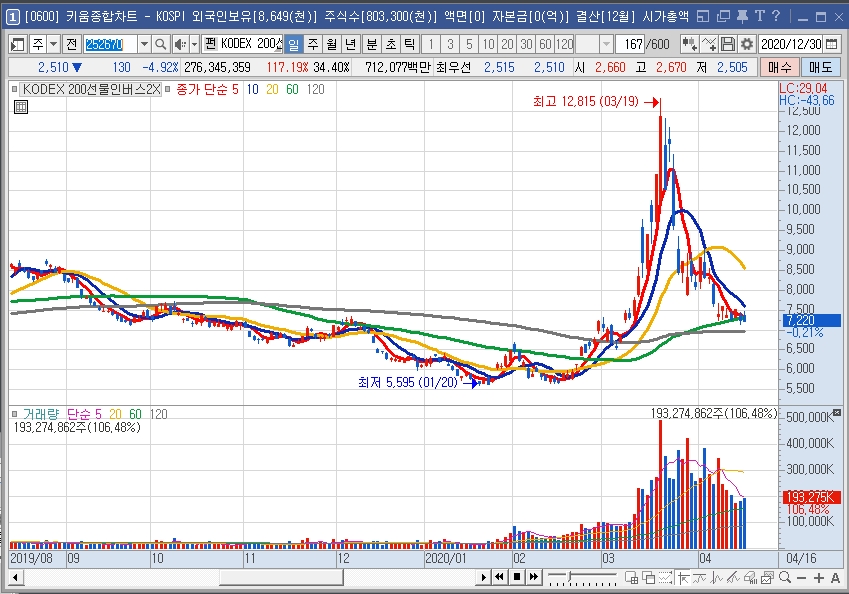Viewport: 849px width, 594px height.
Task: Expand the interval combo box after 120
Action: [606, 44]
